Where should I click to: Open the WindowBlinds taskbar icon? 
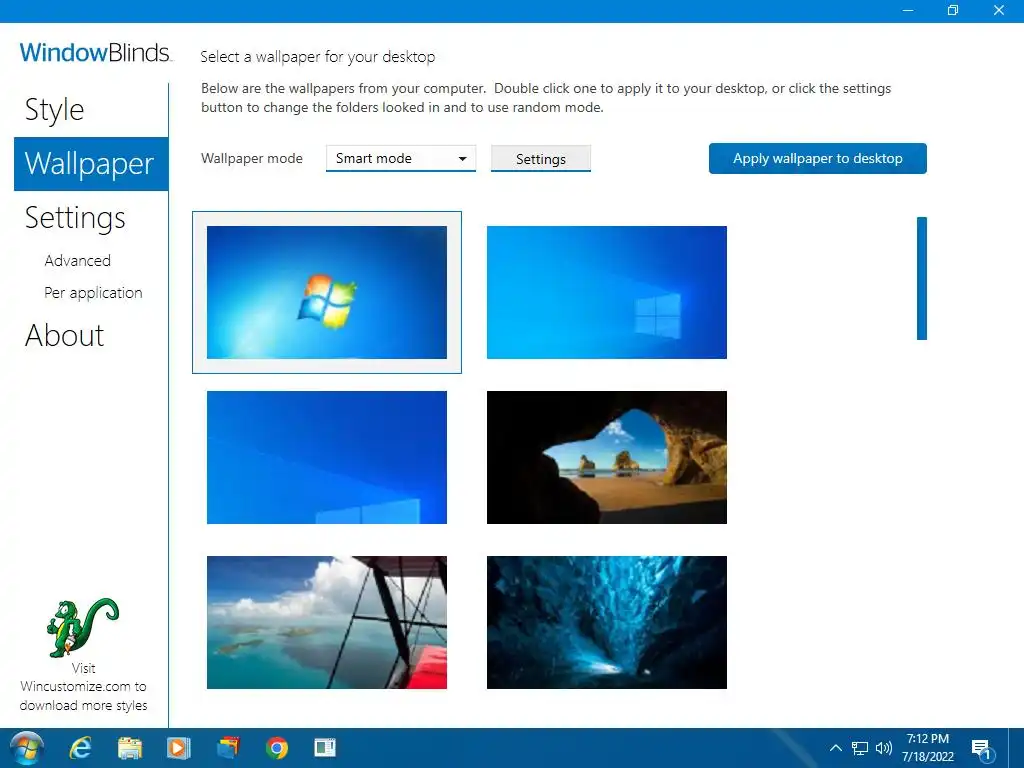tap(325, 748)
